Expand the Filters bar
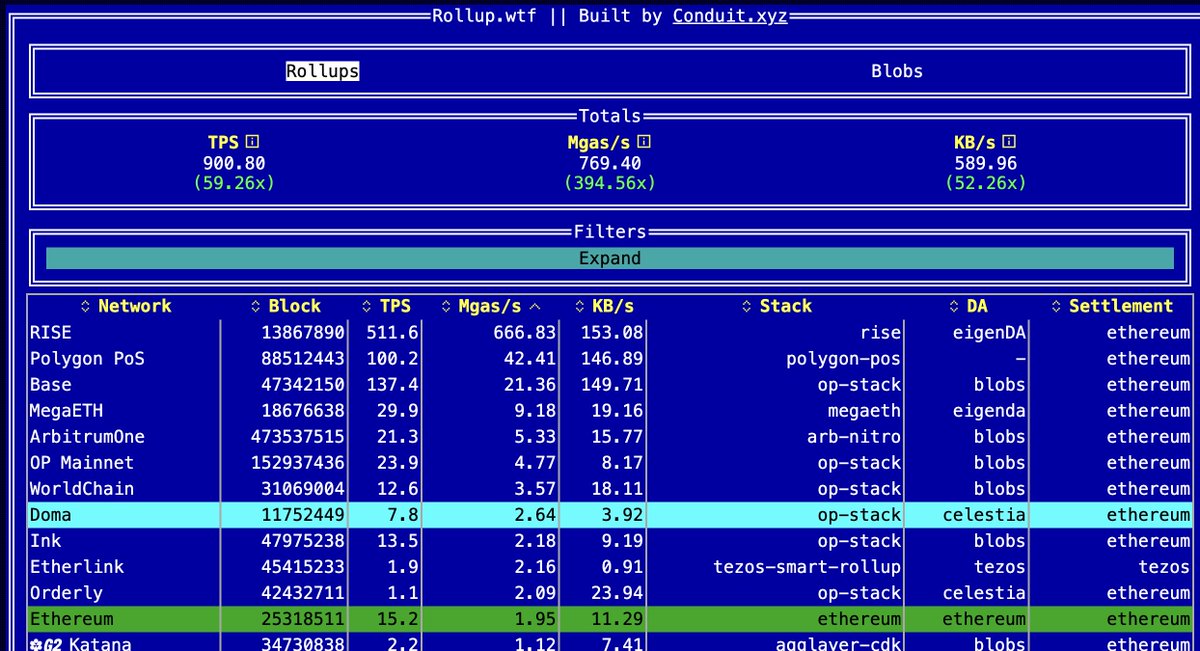The width and height of the screenshot is (1200, 651). 610,258
